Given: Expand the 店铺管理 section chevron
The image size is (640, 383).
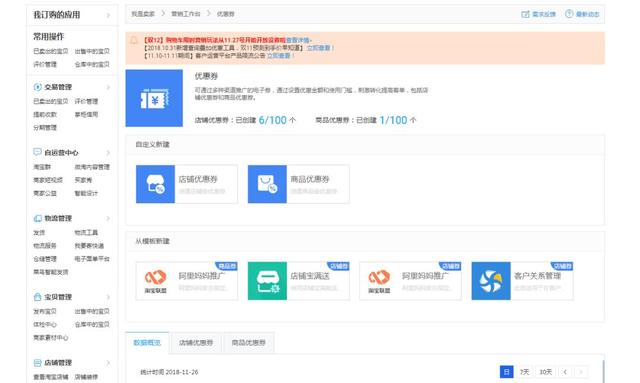Looking at the screenshot, I should point(108,363).
